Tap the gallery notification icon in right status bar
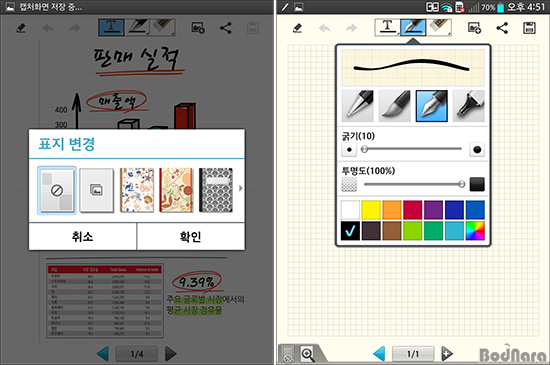 pyautogui.click(x=299, y=7)
